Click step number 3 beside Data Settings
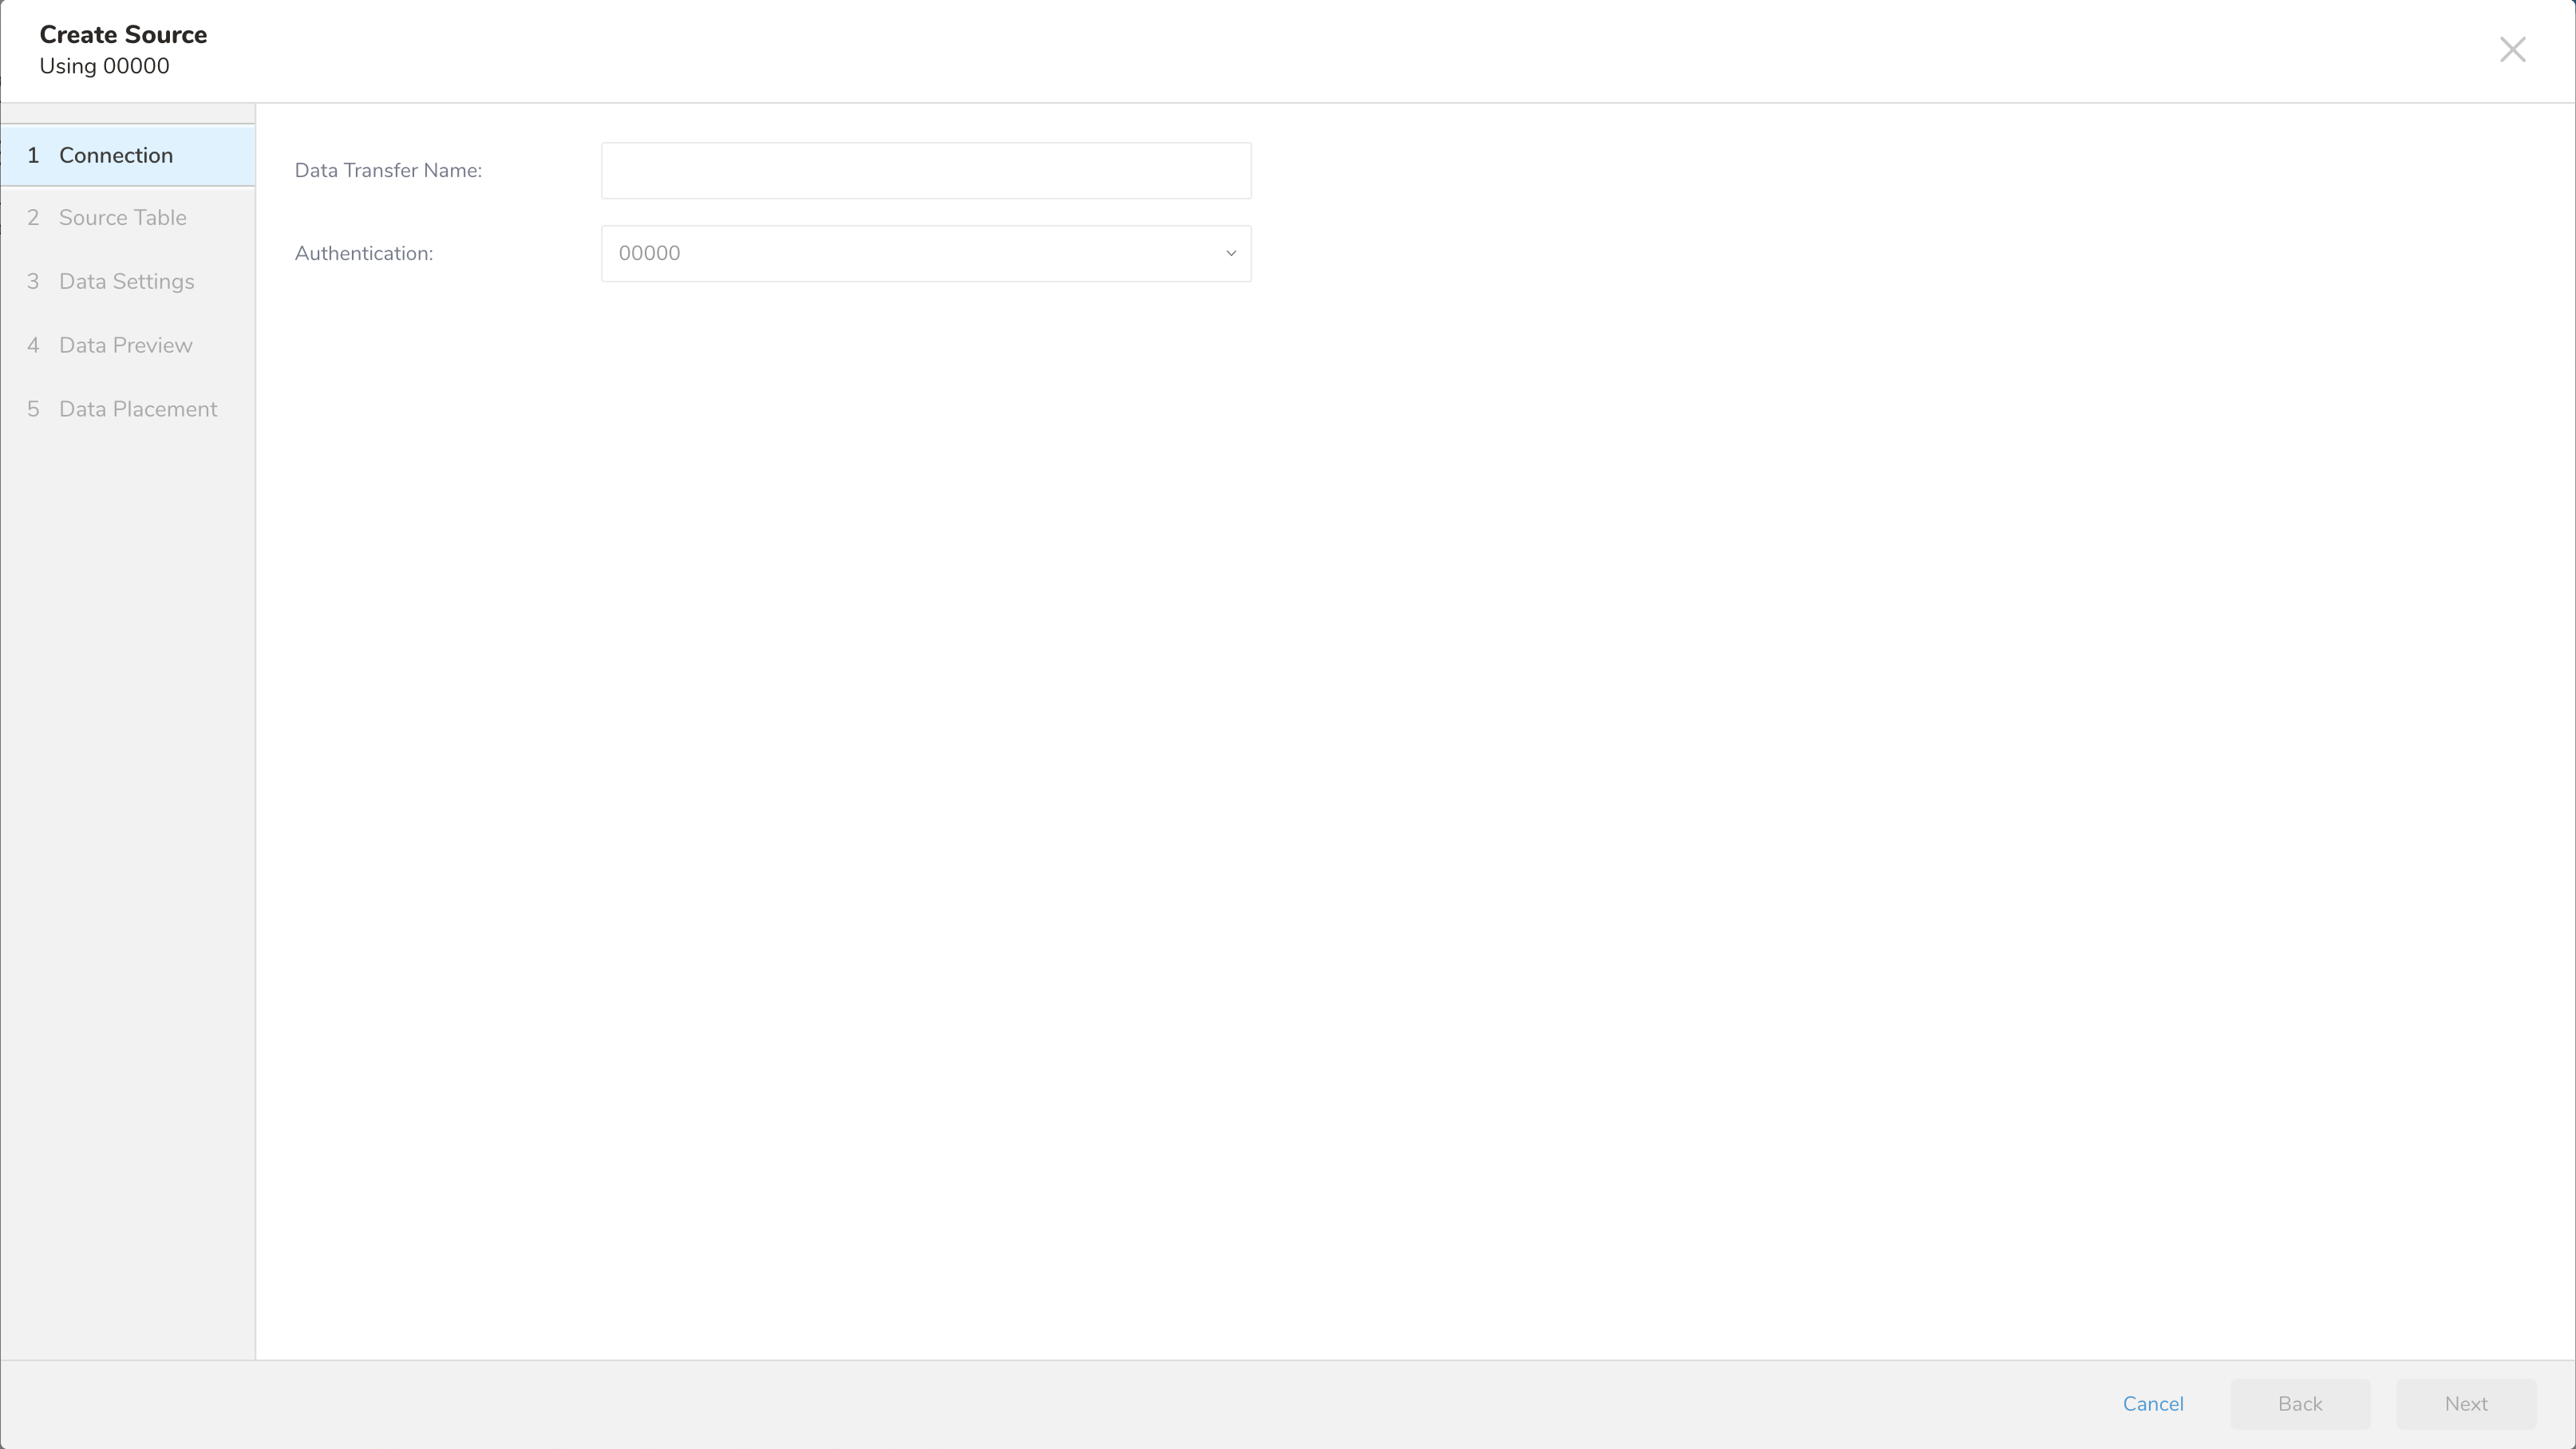The height and width of the screenshot is (1449, 2576). click(33, 282)
